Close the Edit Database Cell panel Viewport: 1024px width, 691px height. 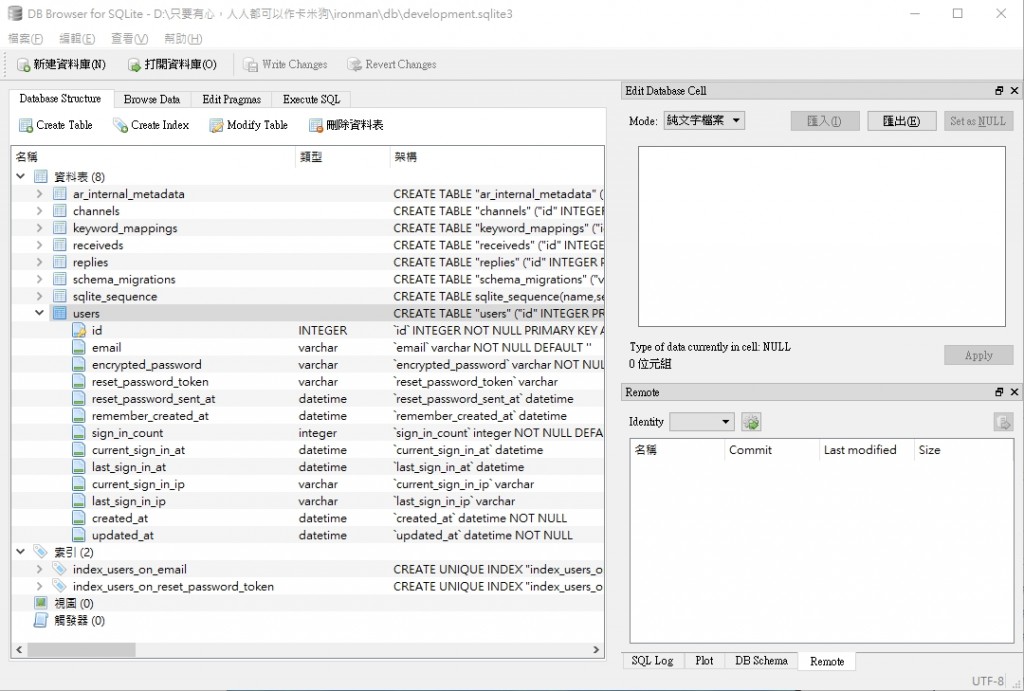1014,91
